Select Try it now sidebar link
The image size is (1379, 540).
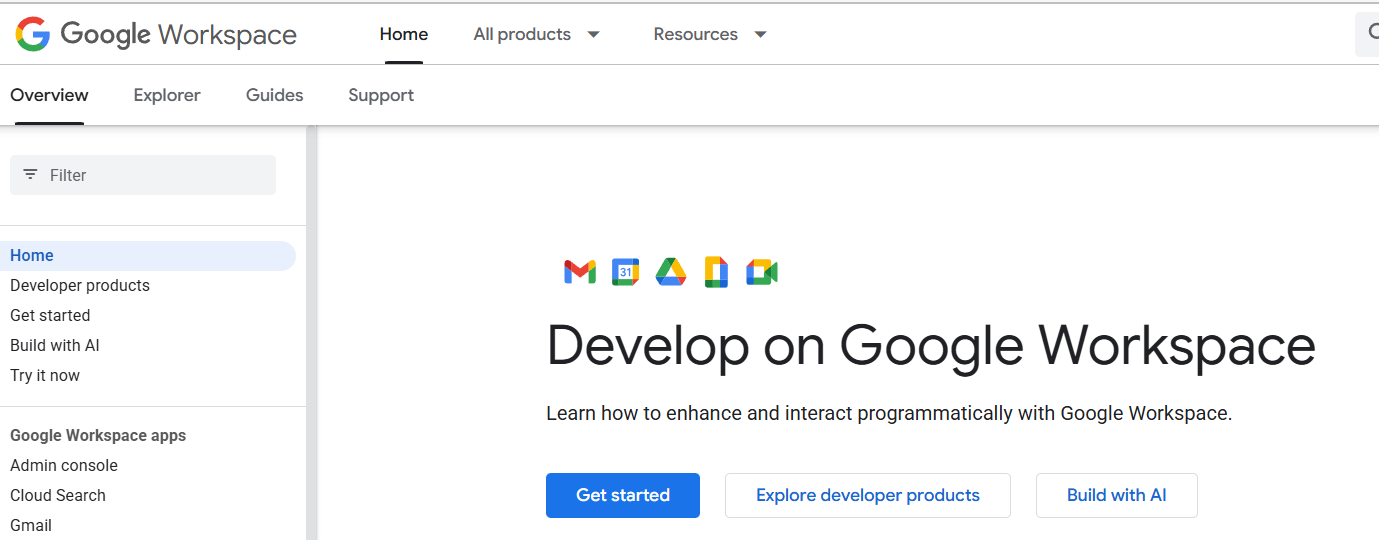(x=45, y=375)
